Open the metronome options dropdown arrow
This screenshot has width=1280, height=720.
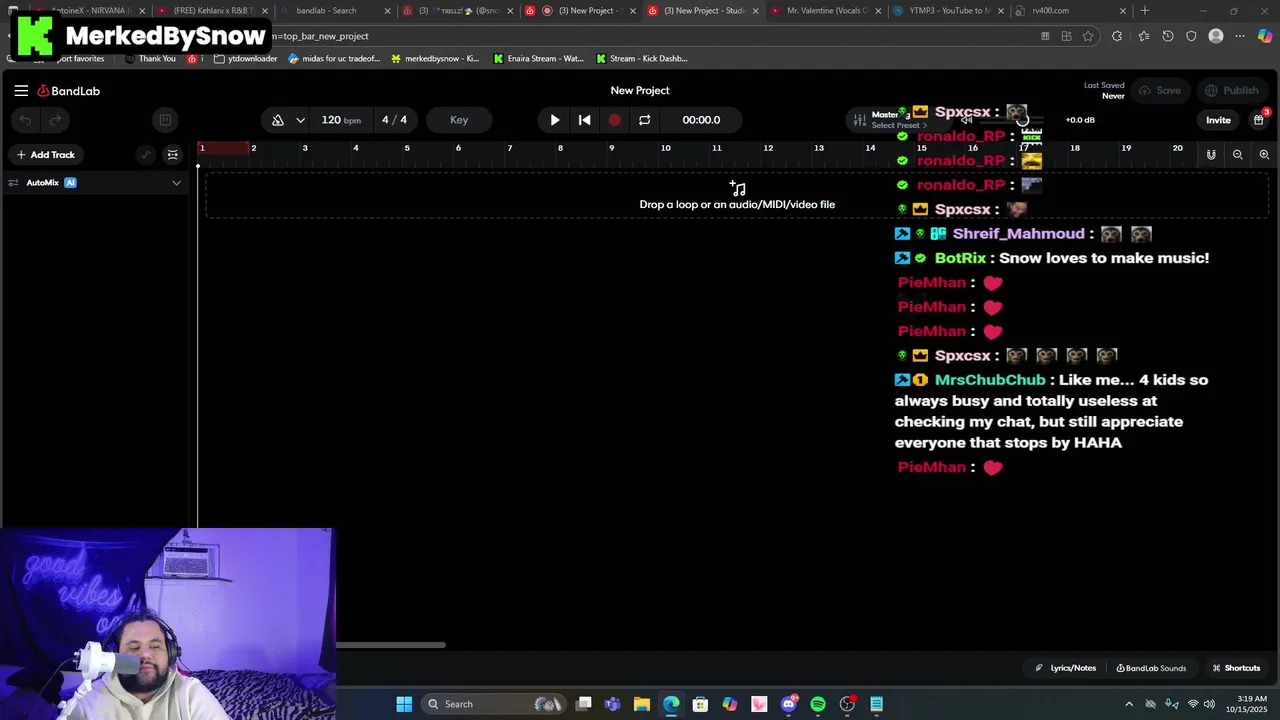pyautogui.click(x=300, y=120)
